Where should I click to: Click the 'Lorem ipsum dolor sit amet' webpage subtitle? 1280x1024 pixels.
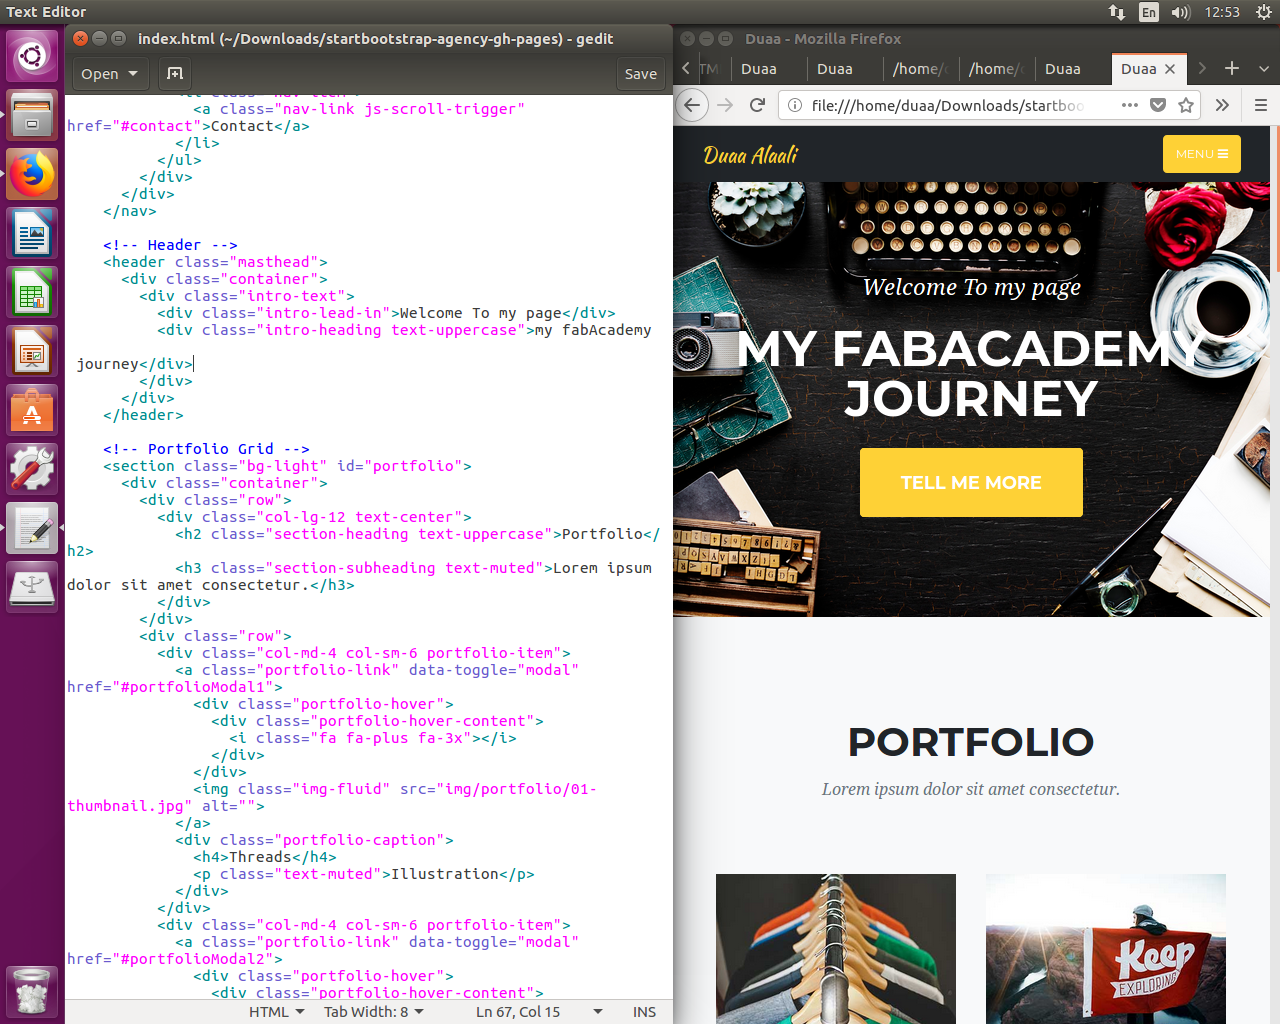point(971,789)
